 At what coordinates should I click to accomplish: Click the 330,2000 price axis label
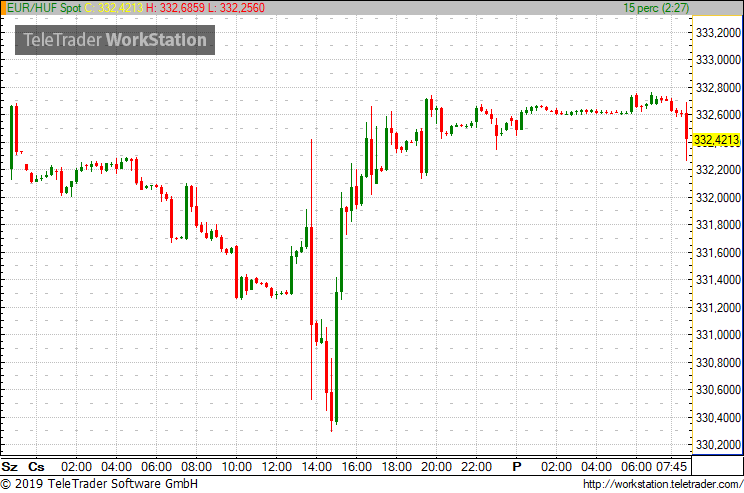(718, 445)
